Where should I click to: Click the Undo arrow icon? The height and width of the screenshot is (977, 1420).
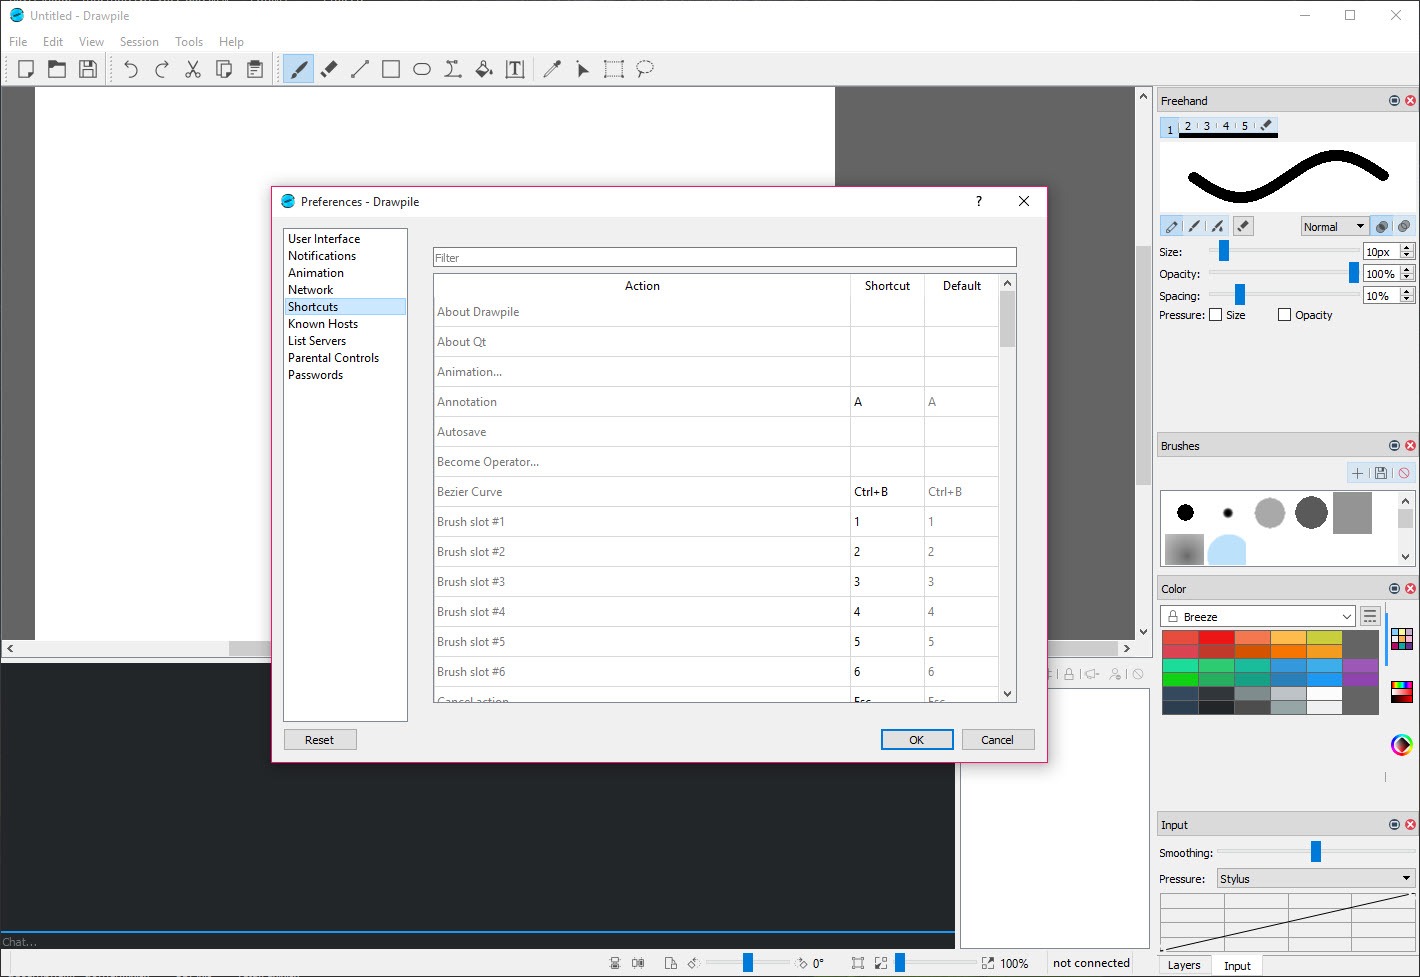pyautogui.click(x=131, y=69)
